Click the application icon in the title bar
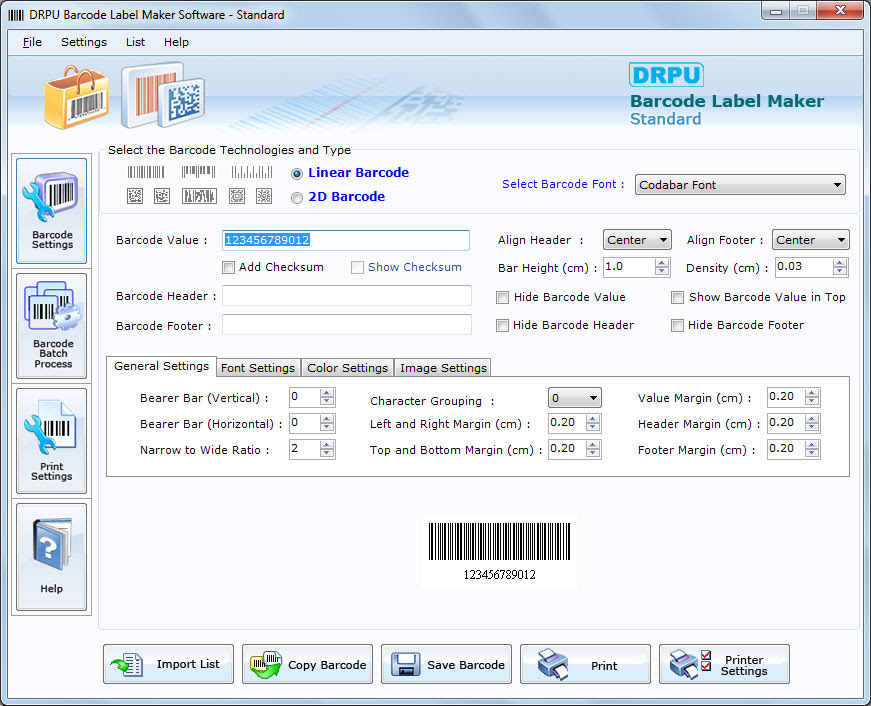Viewport: 871px width, 706px height. [16, 15]
